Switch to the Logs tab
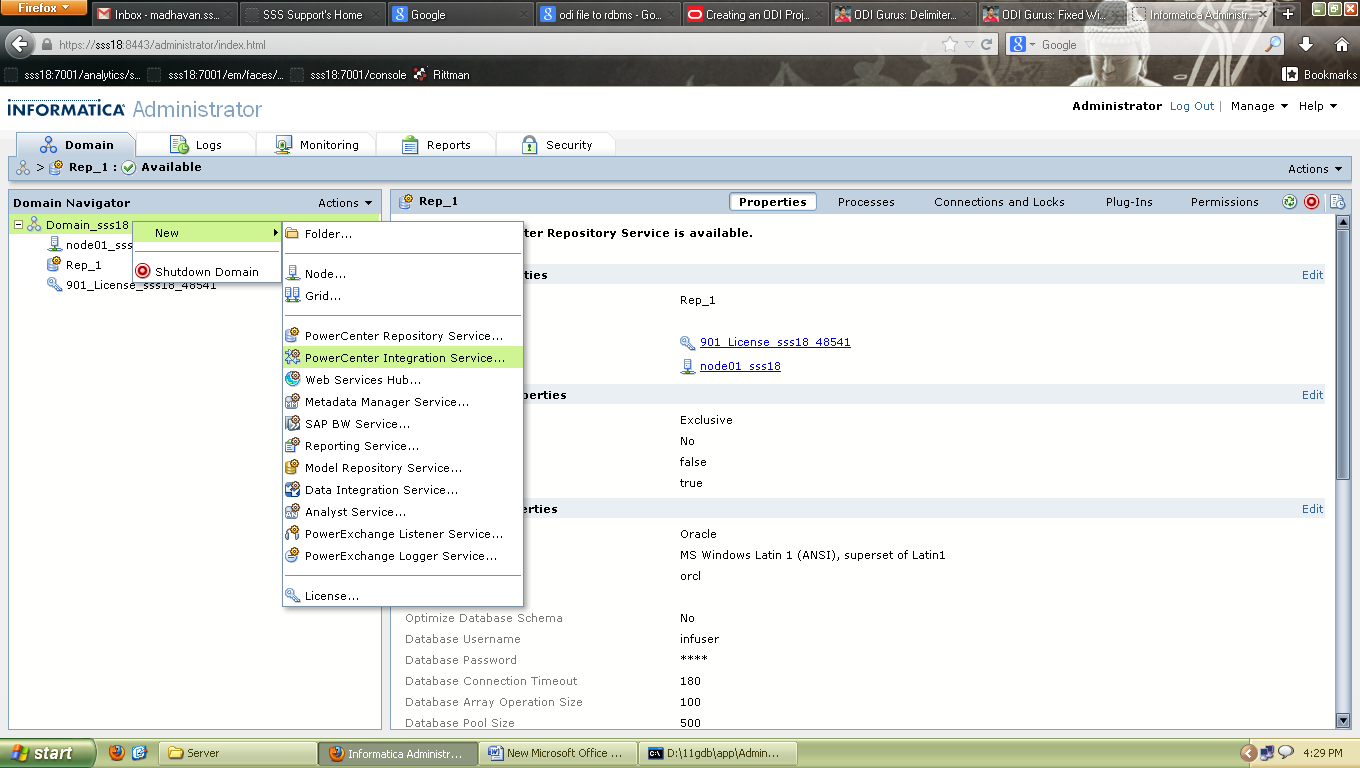1360x768 pixels. (196, 145)
